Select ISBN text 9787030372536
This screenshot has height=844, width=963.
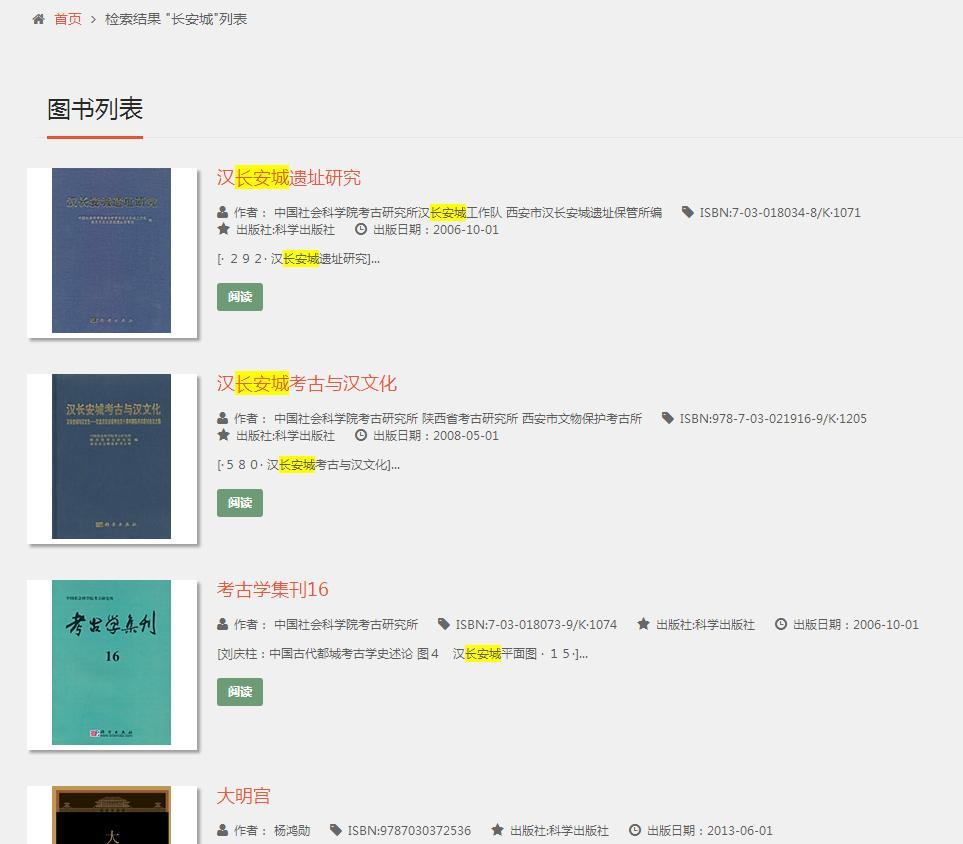click(x=410, y=830)
